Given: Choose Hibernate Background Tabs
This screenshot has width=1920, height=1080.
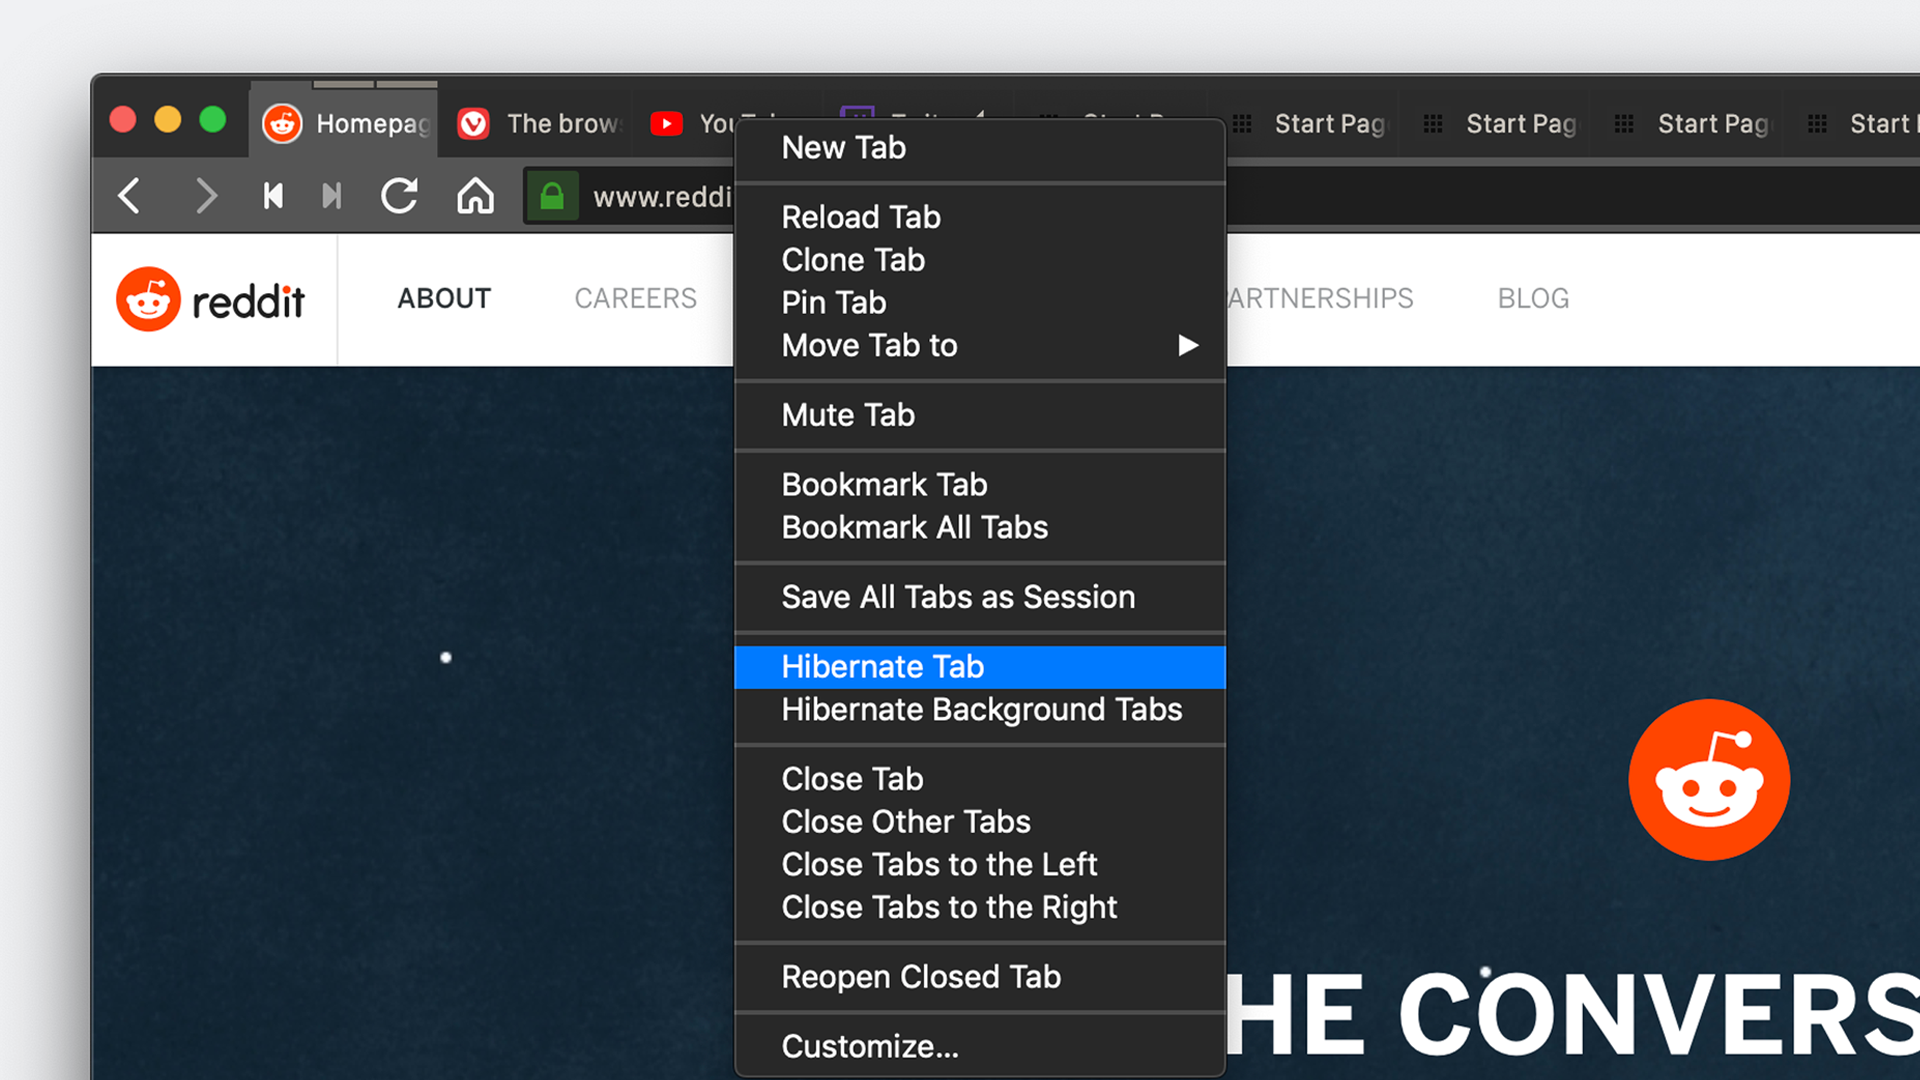Looking at the screenshot, I should pyautogui.click(x=980, y=710).
